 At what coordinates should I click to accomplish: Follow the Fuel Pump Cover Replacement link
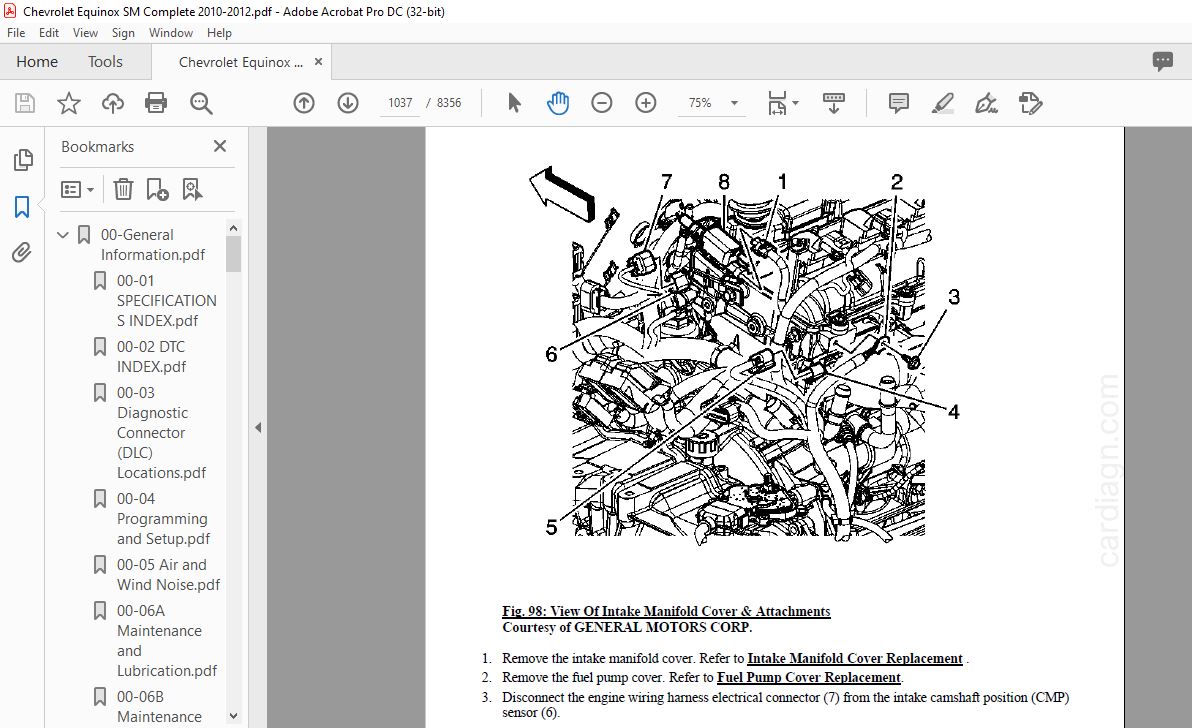pyautogui.click(x=808, y=677)
